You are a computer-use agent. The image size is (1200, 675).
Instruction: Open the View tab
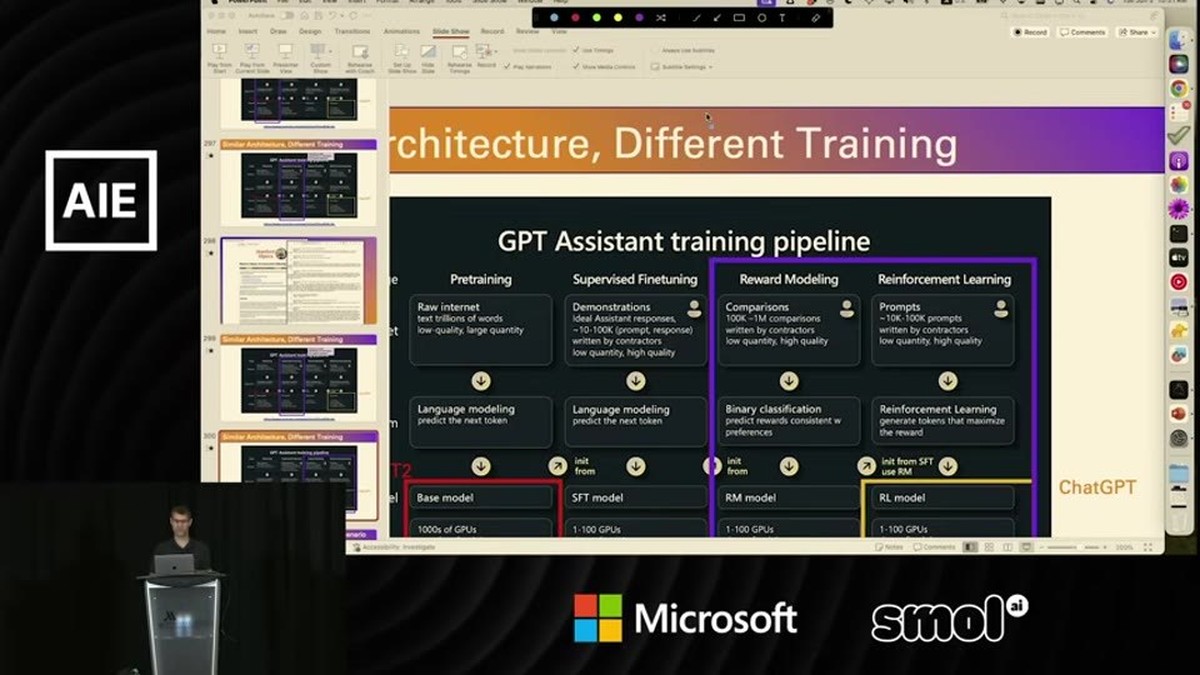click(x=559, y=31)
